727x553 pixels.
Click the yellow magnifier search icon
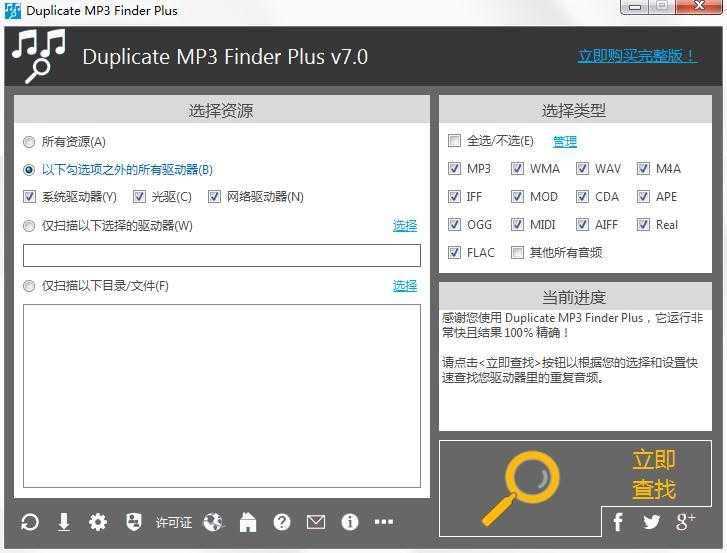(521, 488)
